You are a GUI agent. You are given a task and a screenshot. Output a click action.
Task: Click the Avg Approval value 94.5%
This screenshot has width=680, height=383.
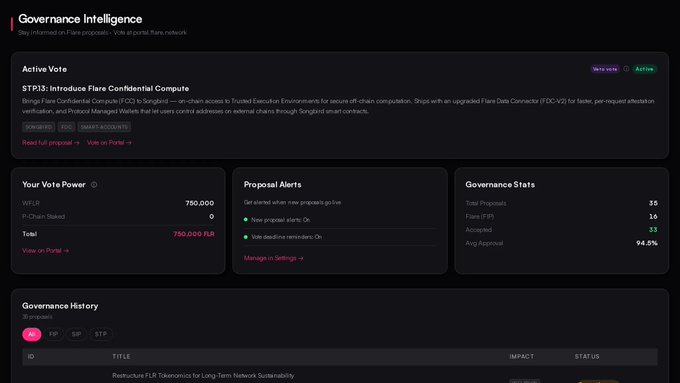pyautogui.click(x=647, y=243)
